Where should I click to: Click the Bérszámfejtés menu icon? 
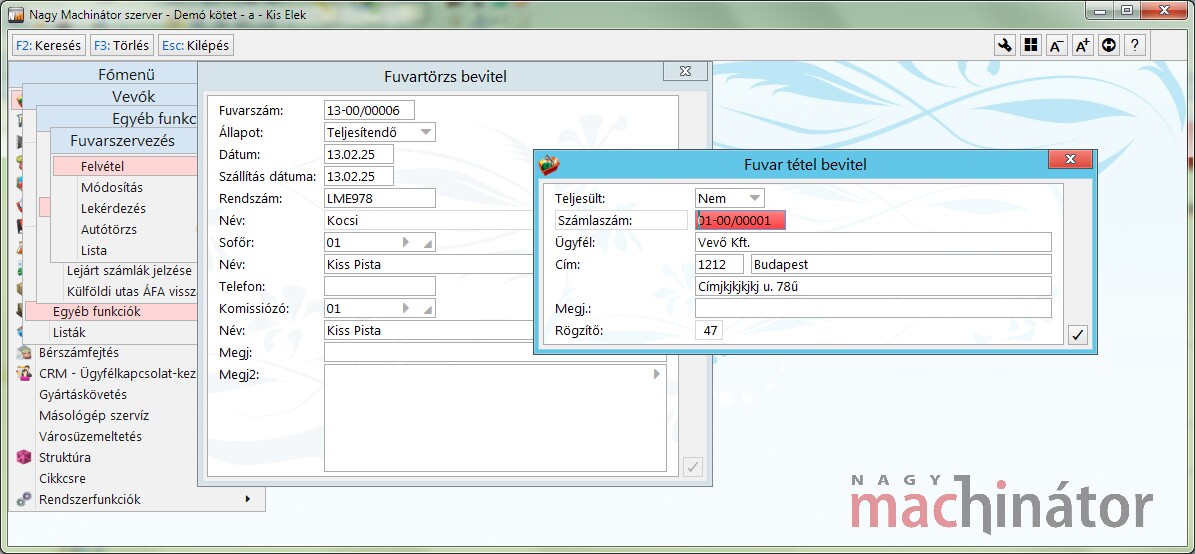coord(24,353)
